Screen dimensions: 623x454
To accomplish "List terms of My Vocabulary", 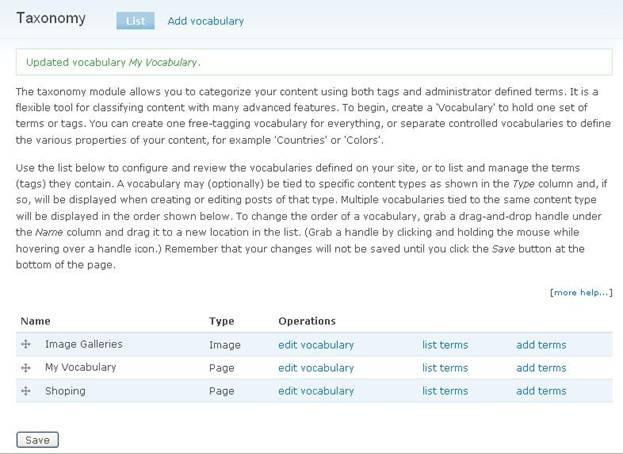I will point(445,368).
